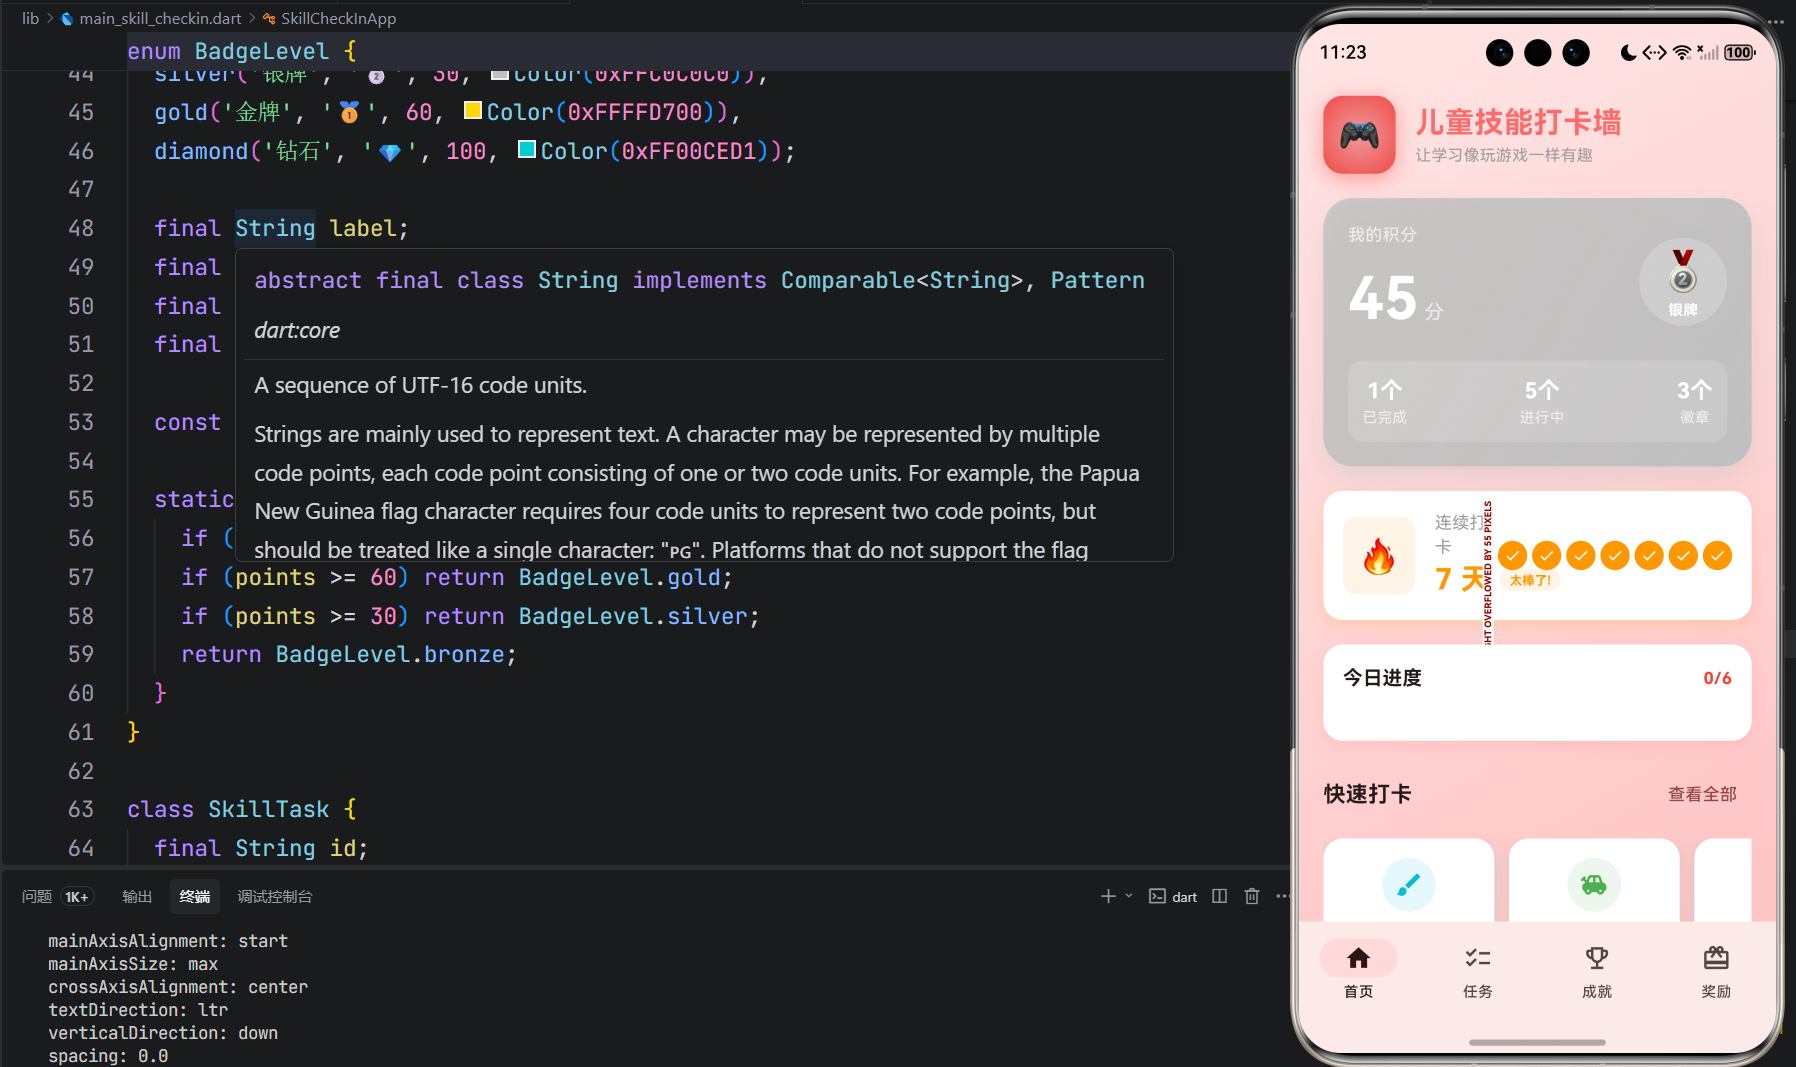1796x1067 pixels.
Task: Switch to 首页 home tab
Action: click(1358, 970)
